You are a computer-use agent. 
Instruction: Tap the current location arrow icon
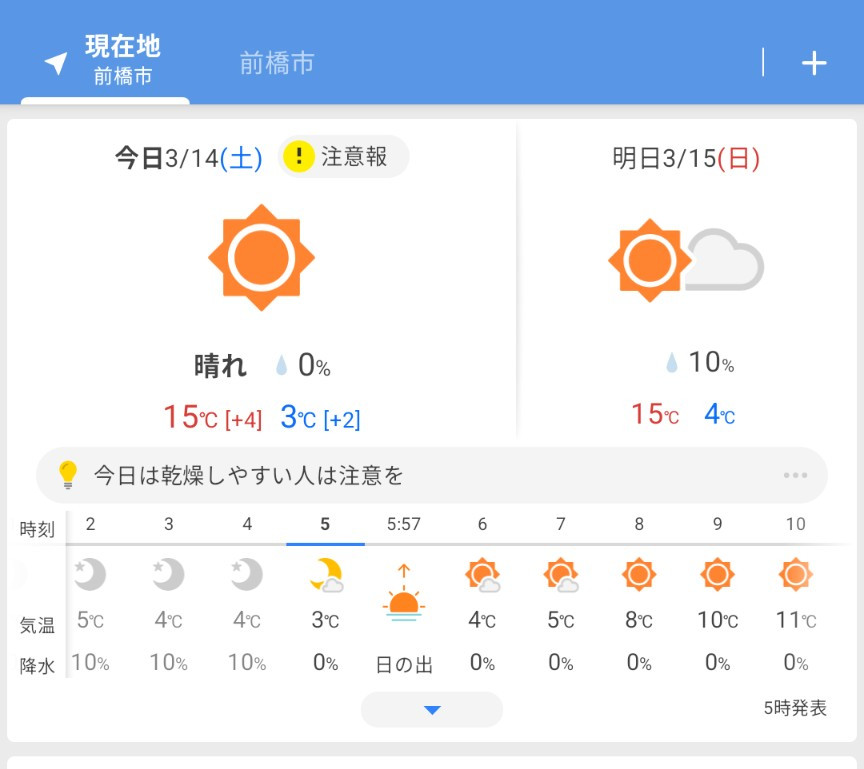(56, 62)
